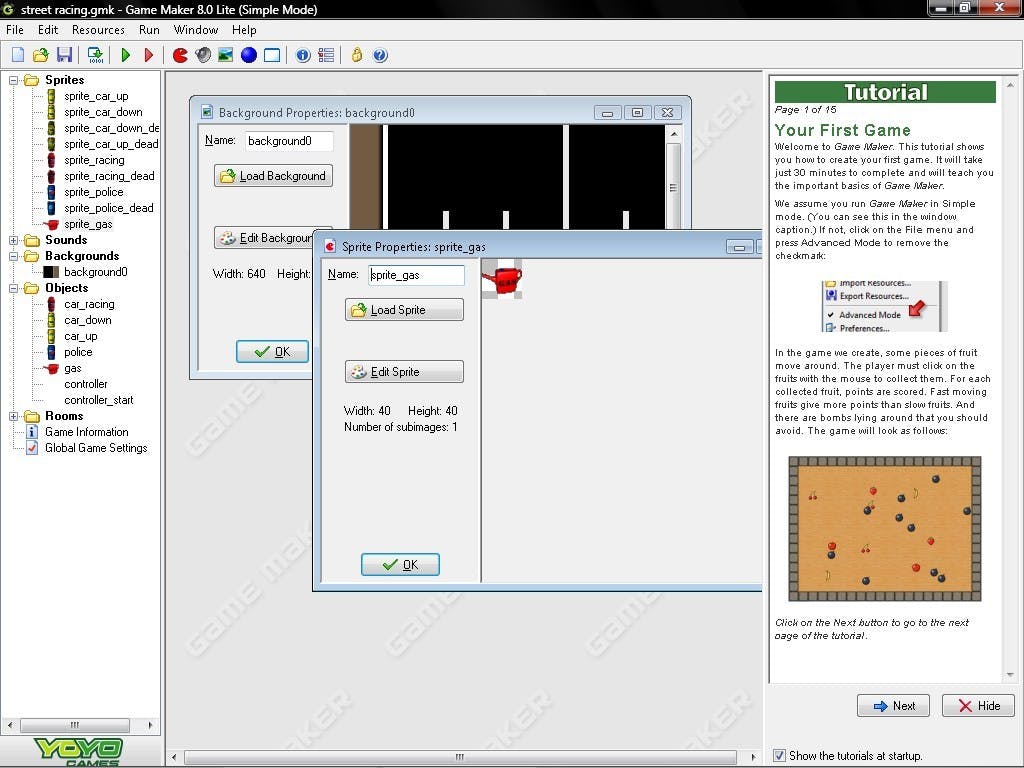This screenshot has width=1024, height=768.
Task: Create a new game file from toolbar
Action: 18,56
